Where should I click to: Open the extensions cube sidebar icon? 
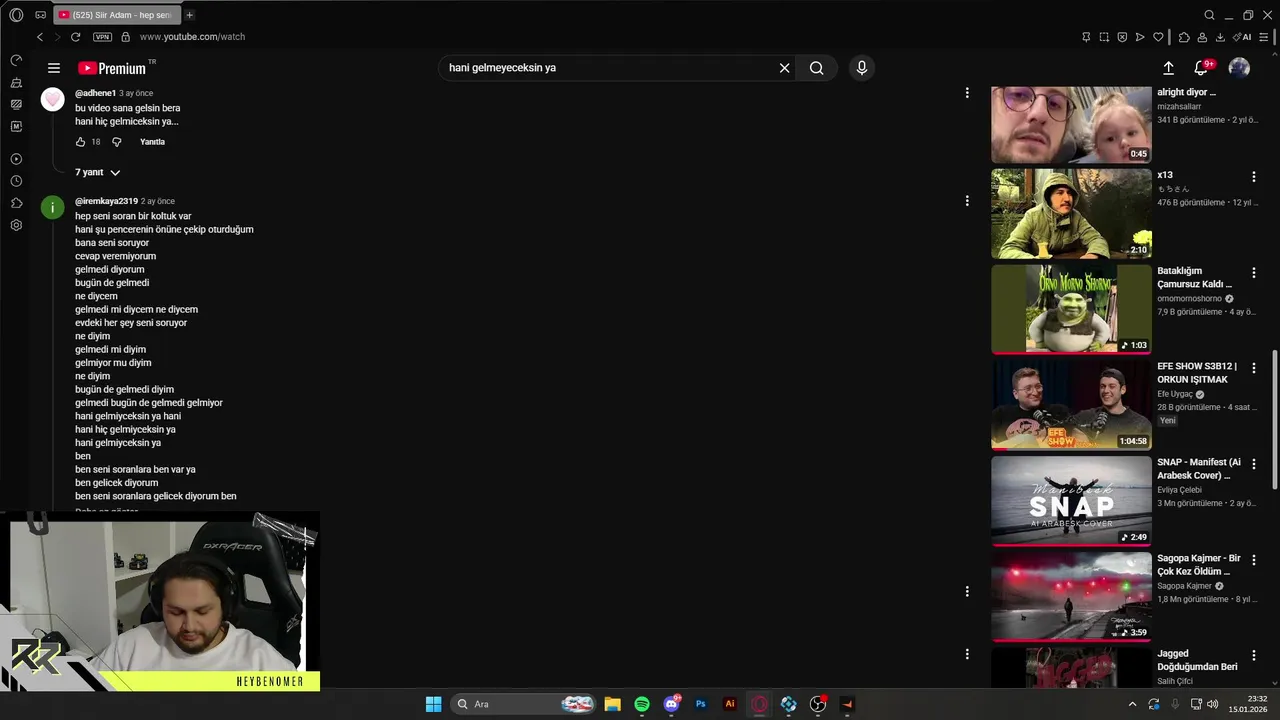16,203
